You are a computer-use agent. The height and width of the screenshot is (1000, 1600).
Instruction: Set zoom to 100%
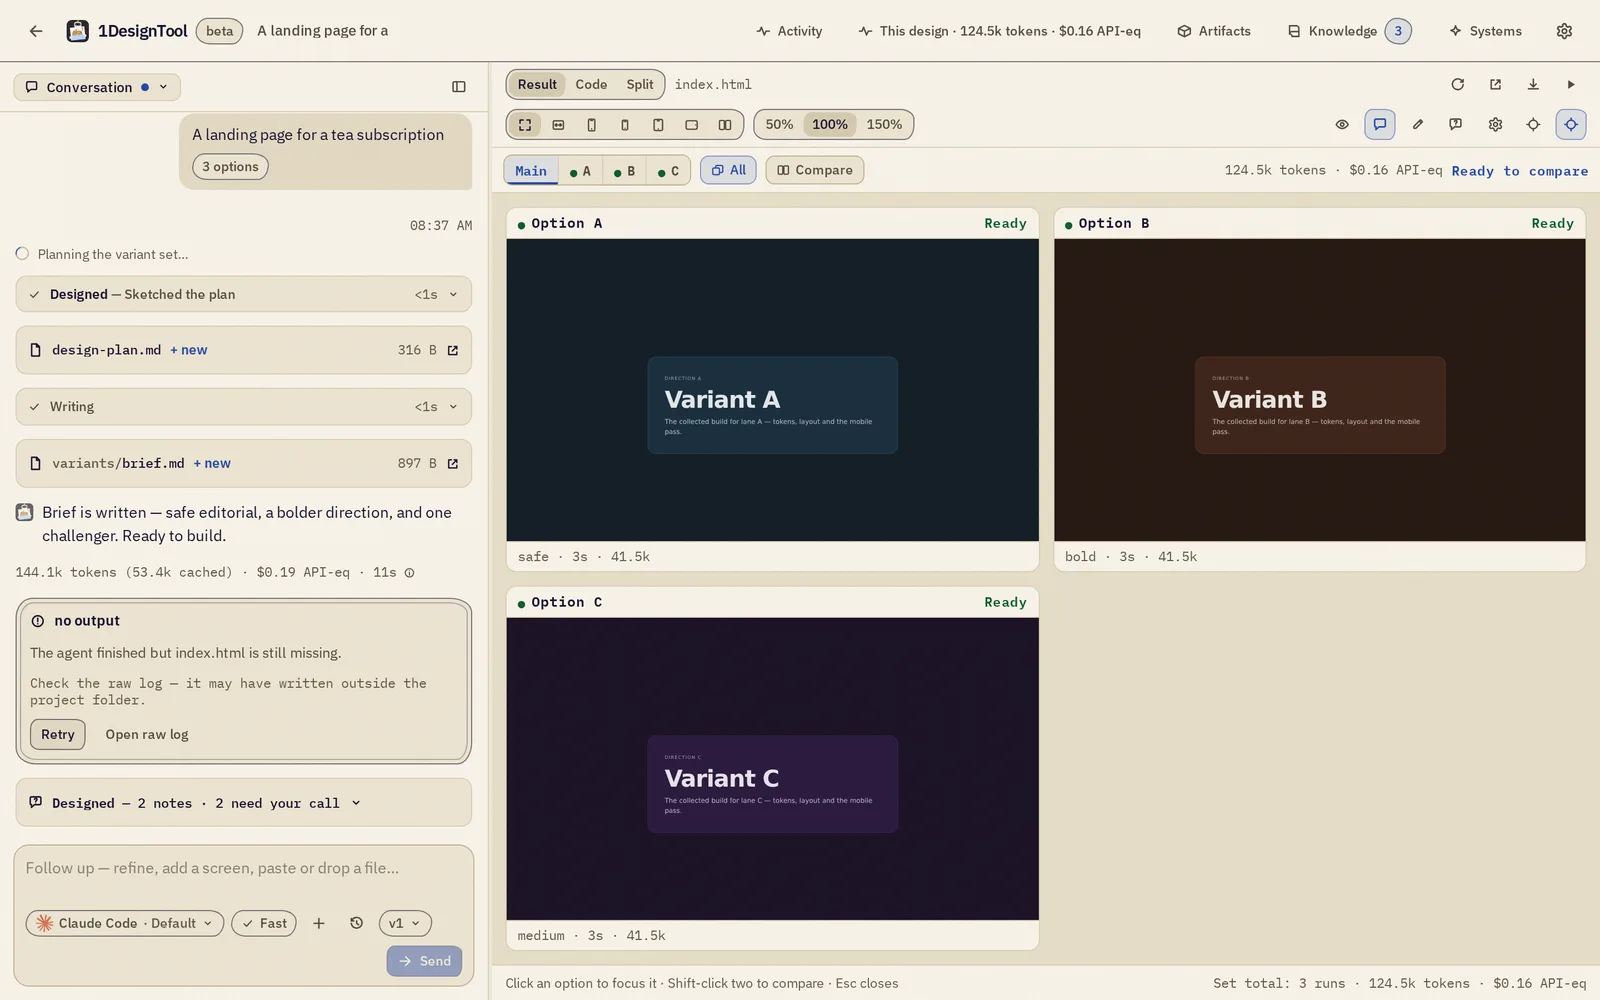[x=830, y=125]
